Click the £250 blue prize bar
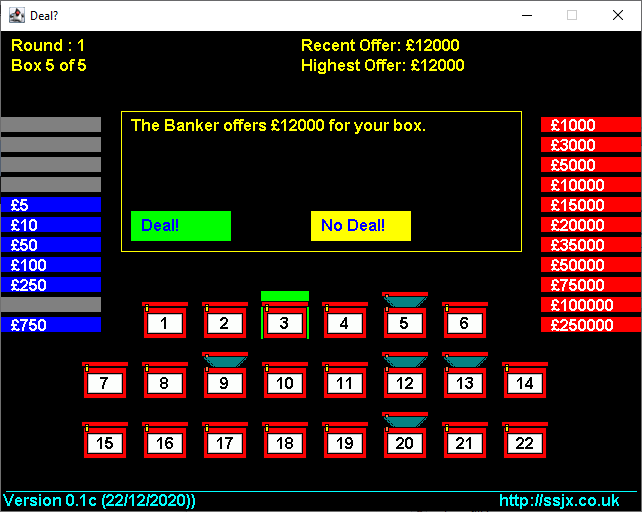642x512 pixels. pyautogui.click(x=51, y=285)
